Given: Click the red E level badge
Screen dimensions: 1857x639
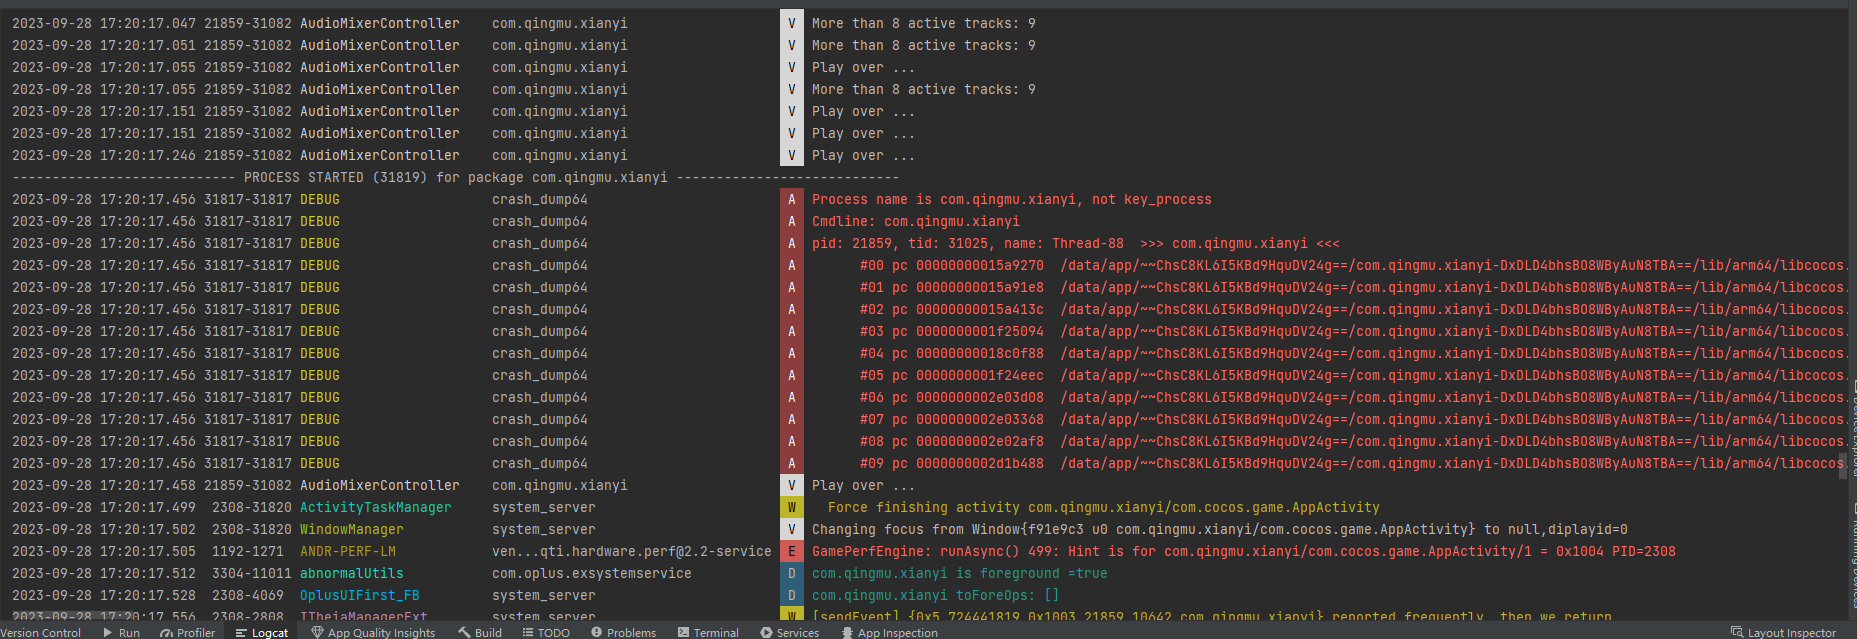Looking at the screenshot, I should click(x=791, y=551).
